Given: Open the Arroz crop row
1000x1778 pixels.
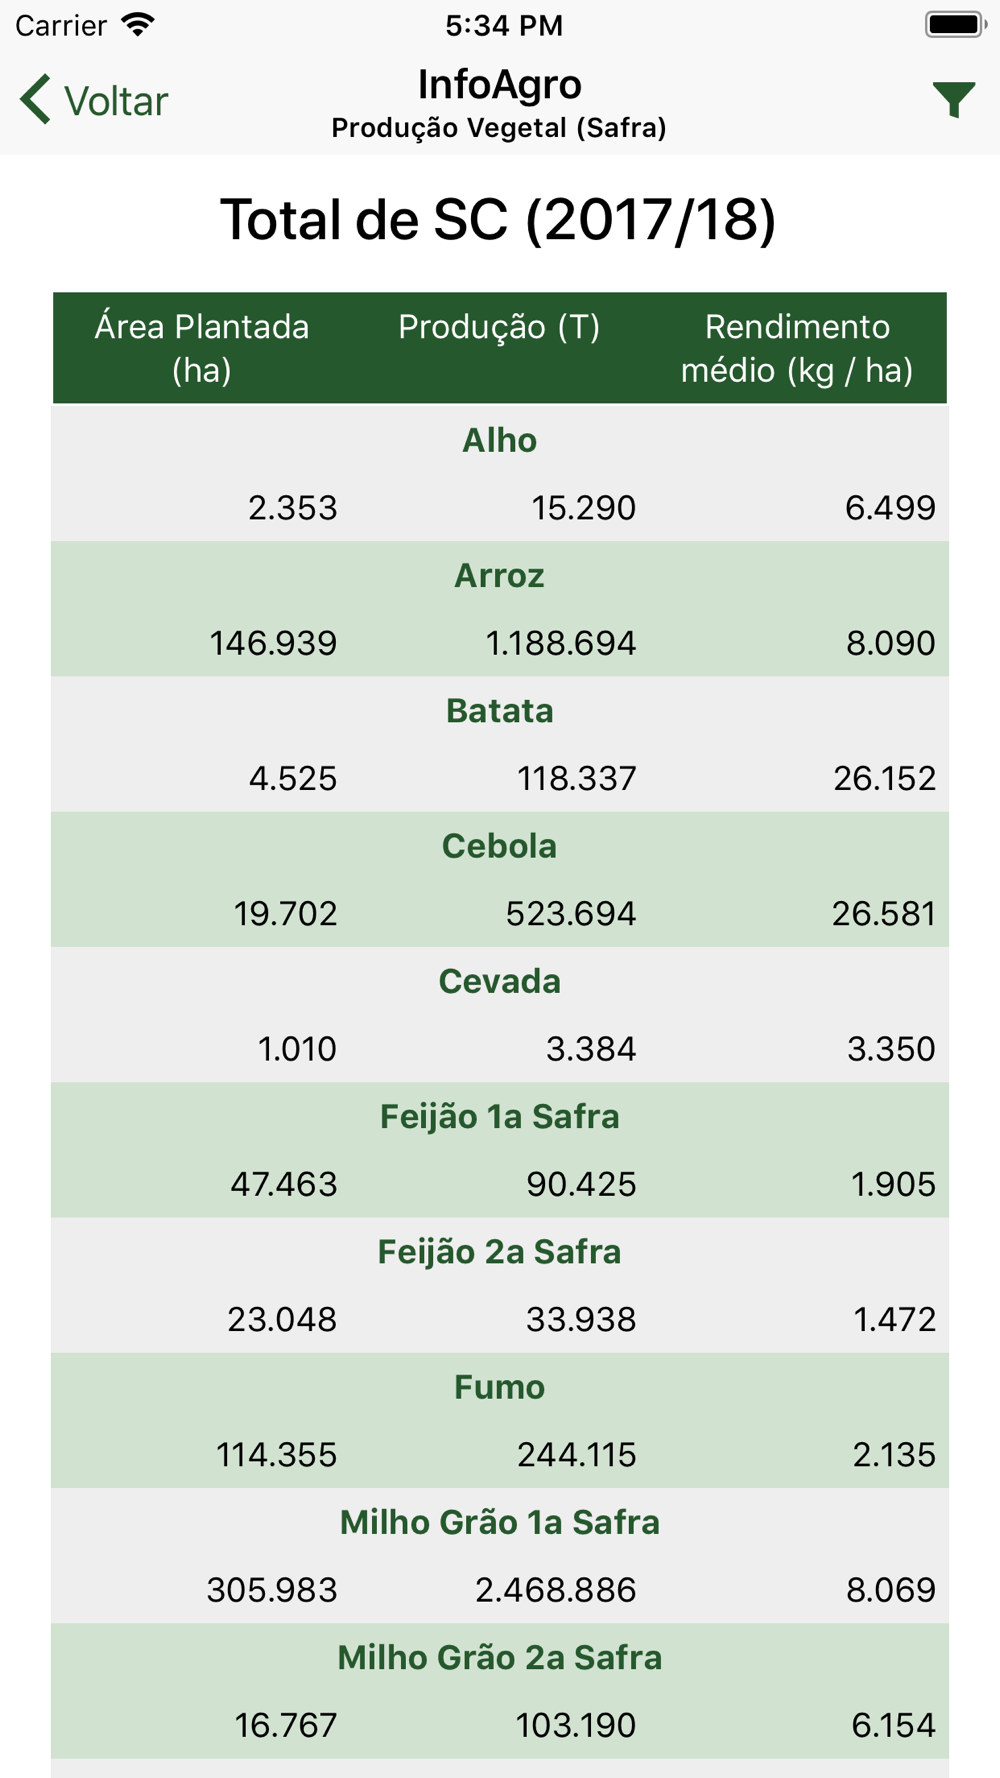Looking at the screenshot, I should (x=500, y=609).
